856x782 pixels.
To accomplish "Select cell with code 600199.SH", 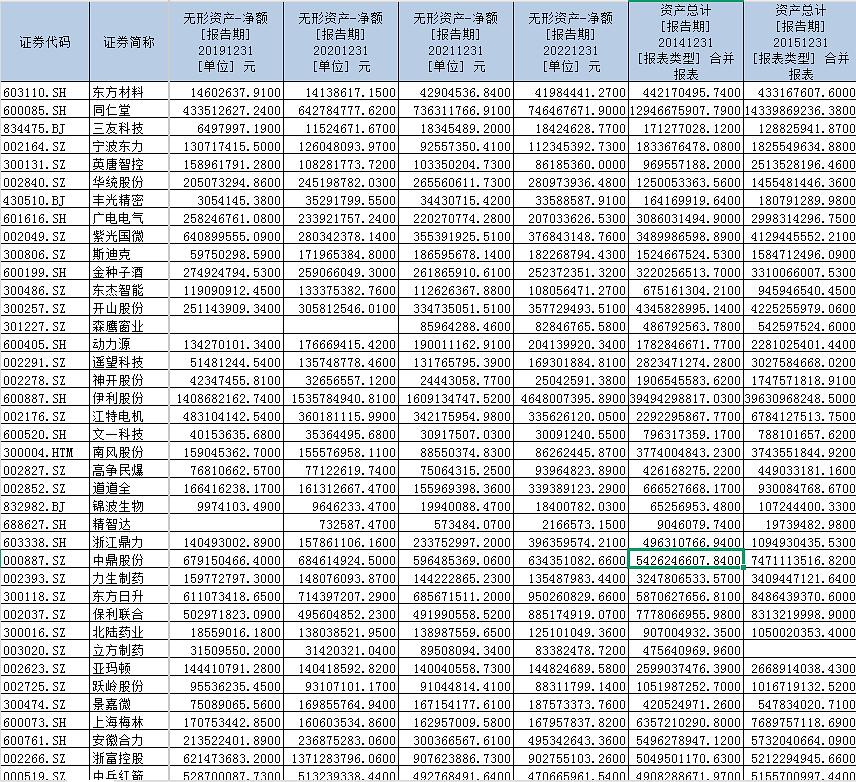I will click(45, 272).
